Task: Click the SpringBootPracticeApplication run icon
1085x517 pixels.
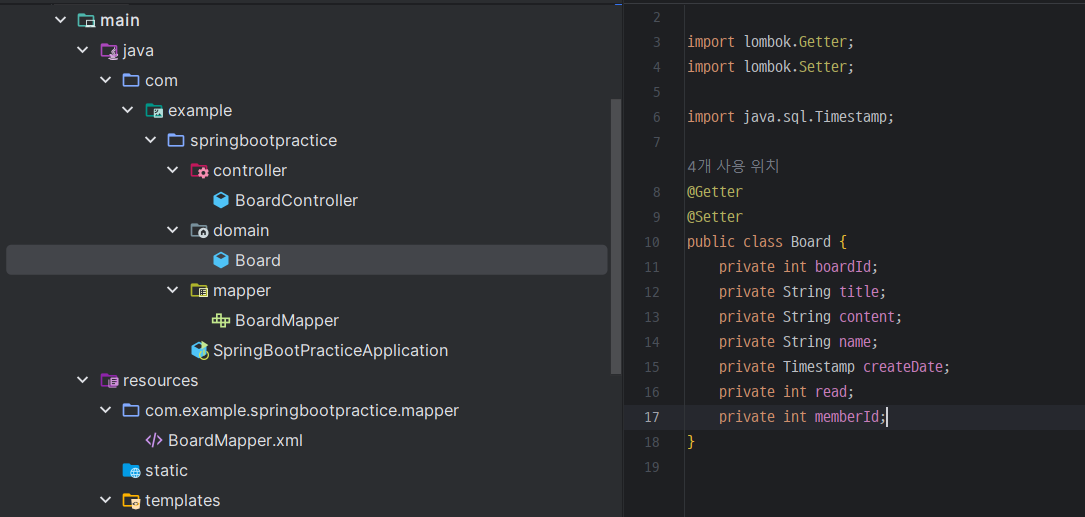Action: coord(199,351)
